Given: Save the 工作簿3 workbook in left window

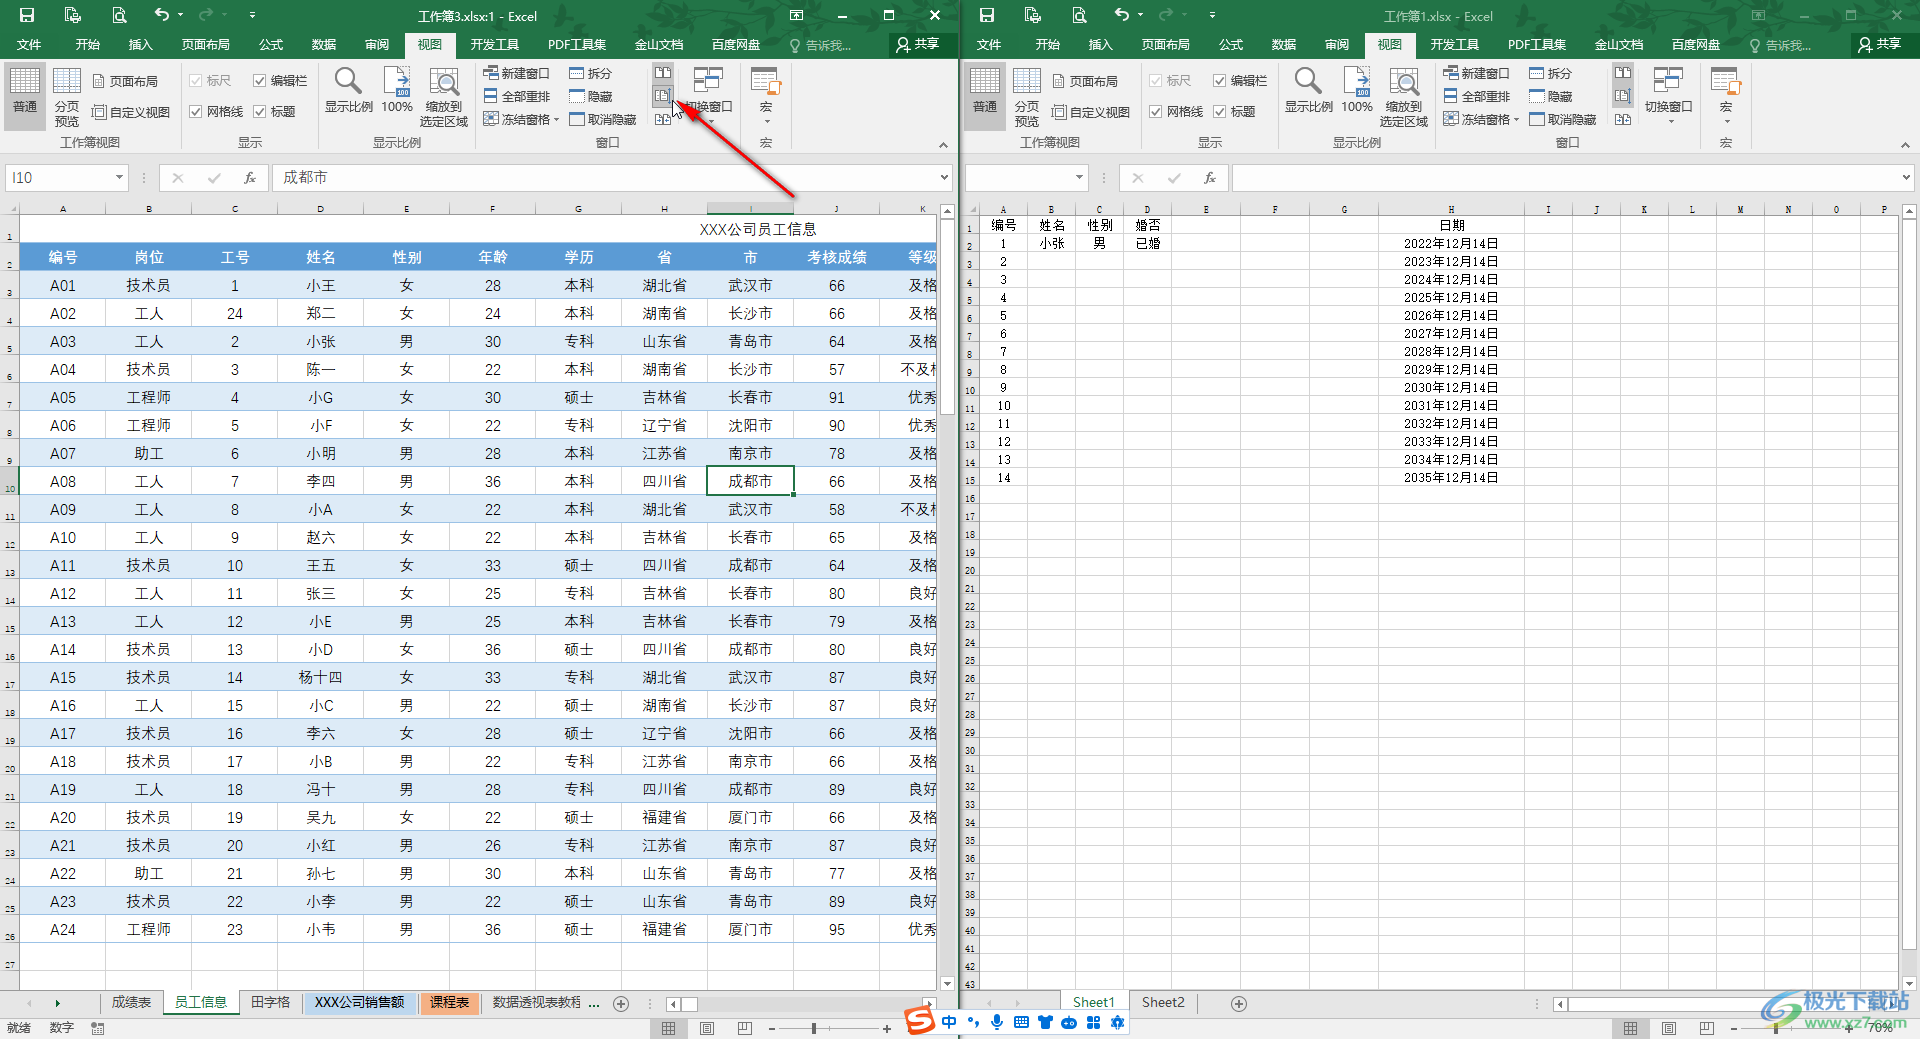Looking at the screenshot, I should (x=27, y=15).
